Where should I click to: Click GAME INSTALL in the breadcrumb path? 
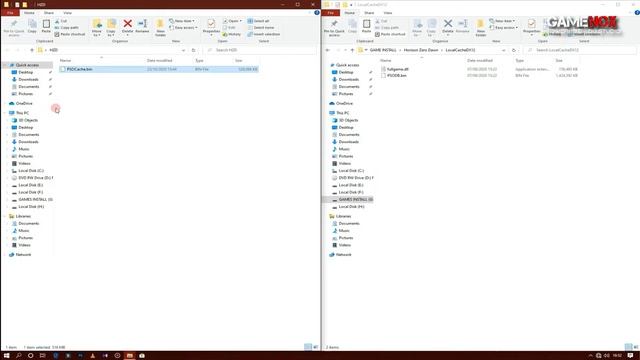pyautogui.click(x=383, y=50)
